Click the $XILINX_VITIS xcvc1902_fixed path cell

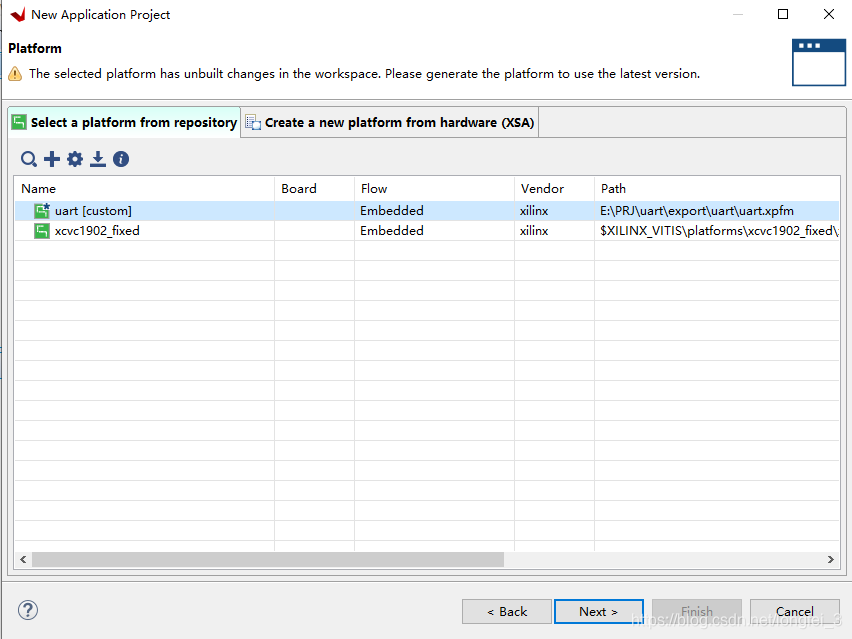(x=719, y=231)
